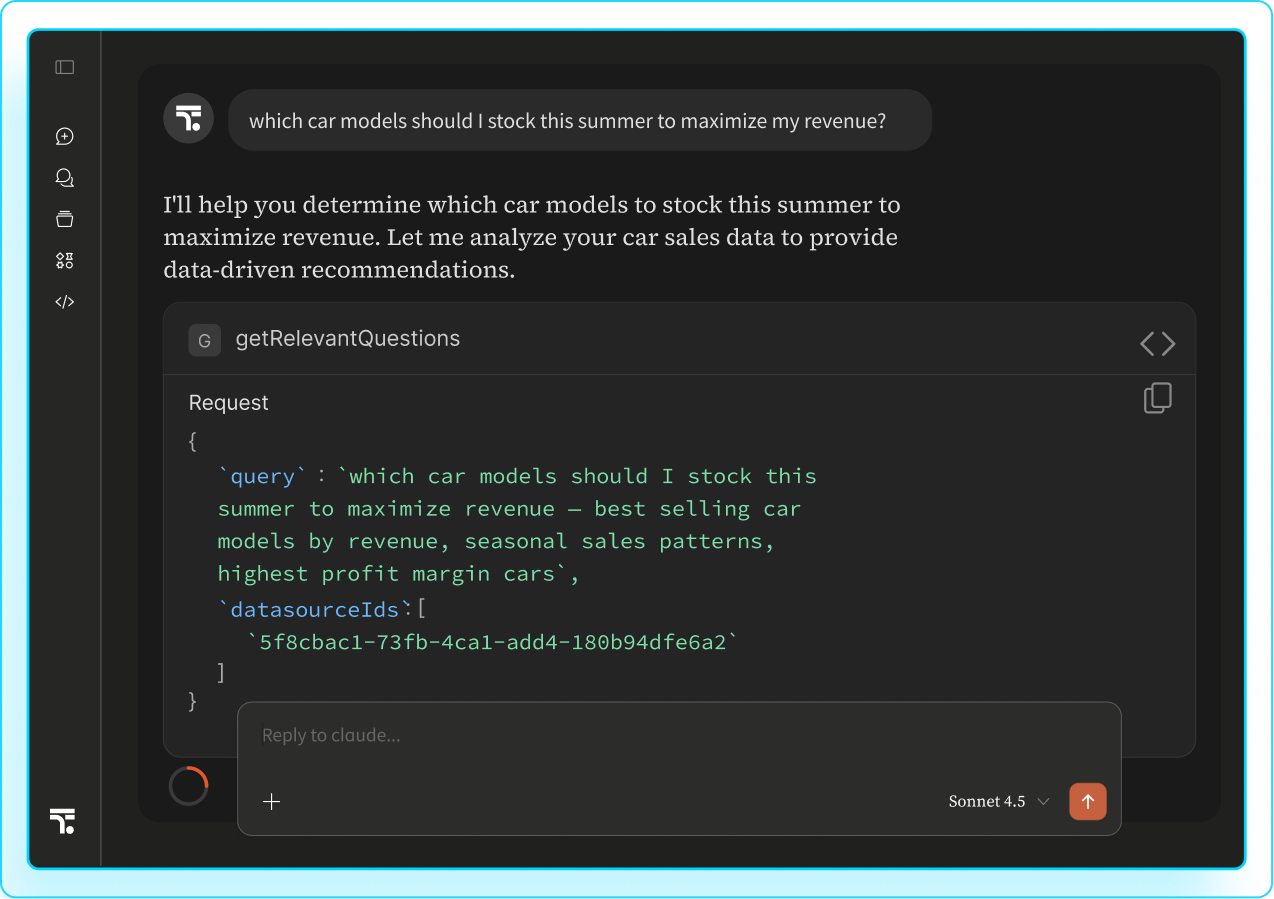This screenshot has width=1274, height=899.
Task: Expand the getRelevantQuestions tool call header
Action: point(348,339)
